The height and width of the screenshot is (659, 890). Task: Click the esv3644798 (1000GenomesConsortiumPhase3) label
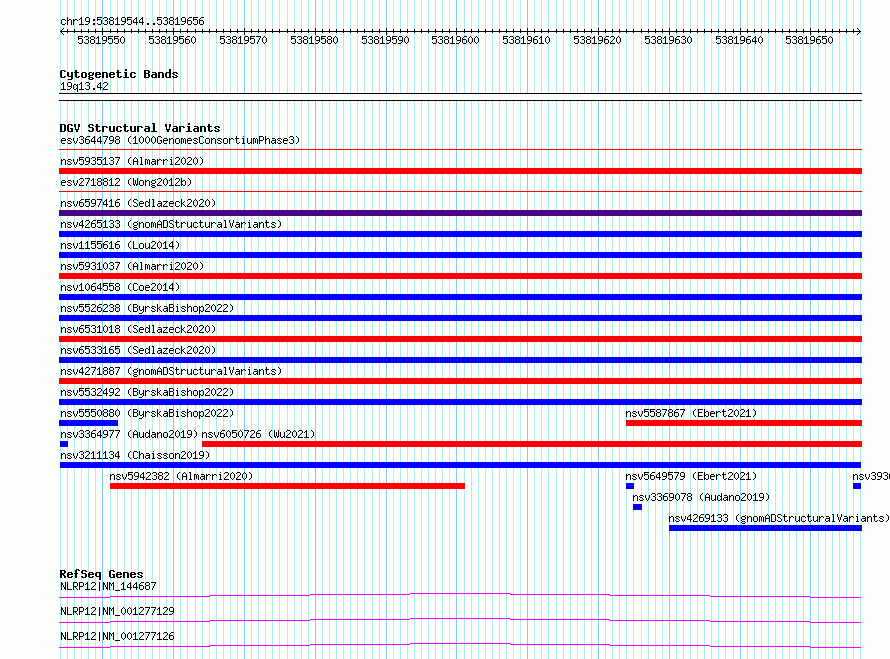tap(180, 140)
